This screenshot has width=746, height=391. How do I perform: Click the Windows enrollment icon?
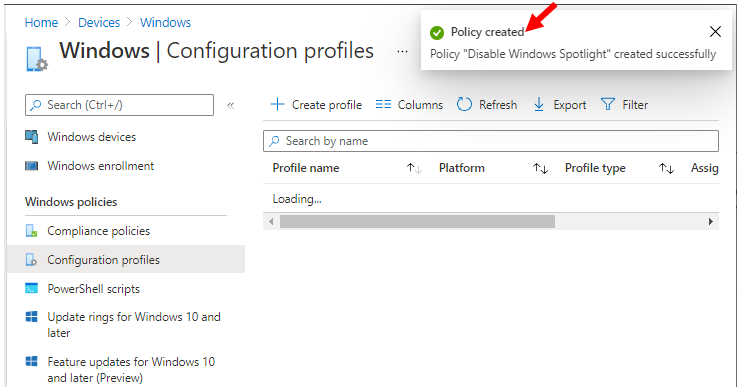pos(31,166)
